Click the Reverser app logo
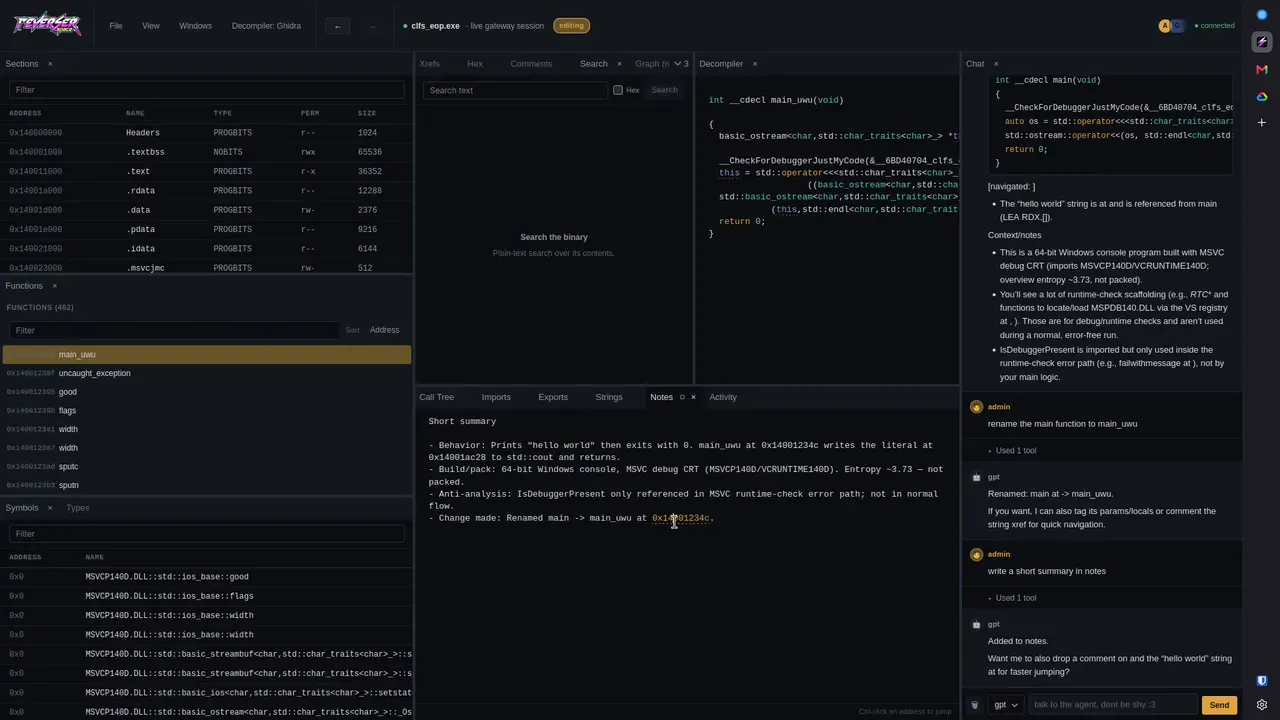The image size is (1280, 720). pos(46,25)
